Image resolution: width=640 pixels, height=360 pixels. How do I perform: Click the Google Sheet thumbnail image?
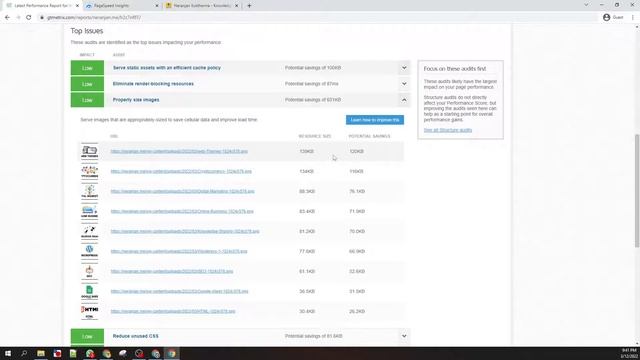(89, 291)
